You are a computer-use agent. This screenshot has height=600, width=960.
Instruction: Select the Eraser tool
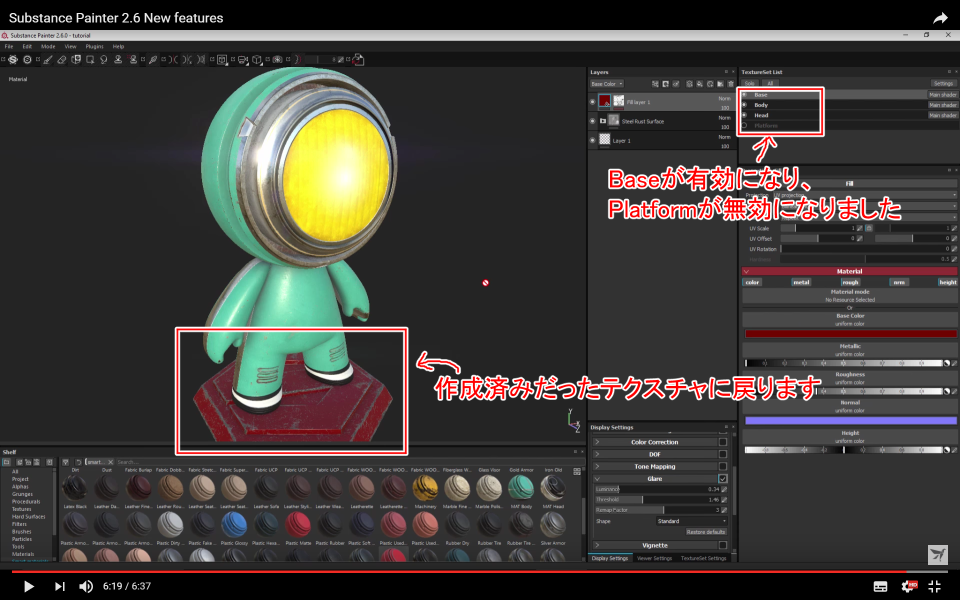(62, 59)
